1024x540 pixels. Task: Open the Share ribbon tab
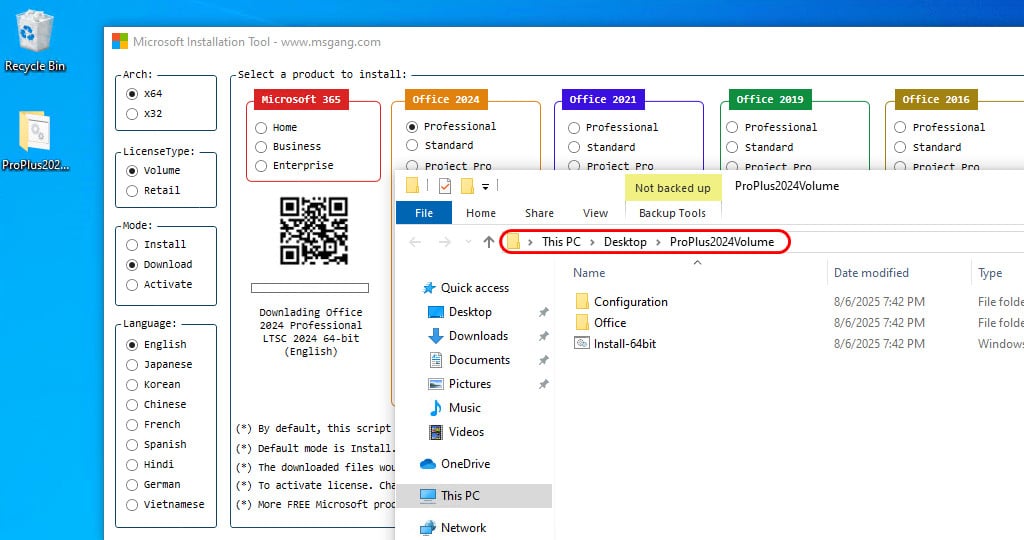[x=539, y=213]
